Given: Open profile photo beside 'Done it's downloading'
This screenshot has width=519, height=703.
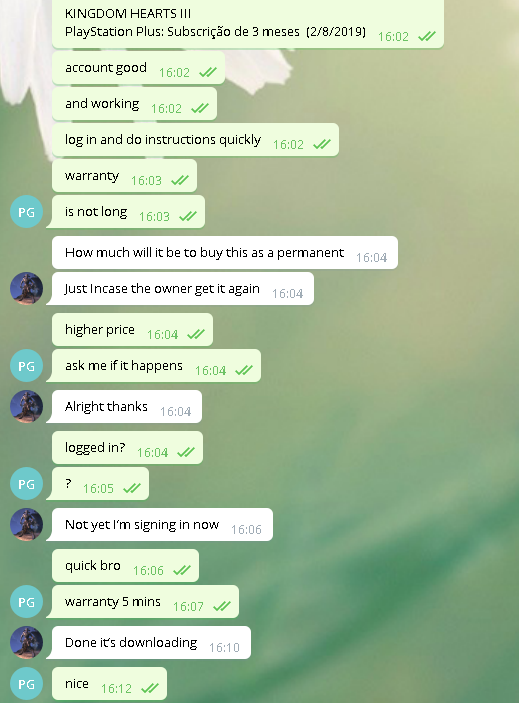Looking at the screenshot, I should (x=26, y=642).
